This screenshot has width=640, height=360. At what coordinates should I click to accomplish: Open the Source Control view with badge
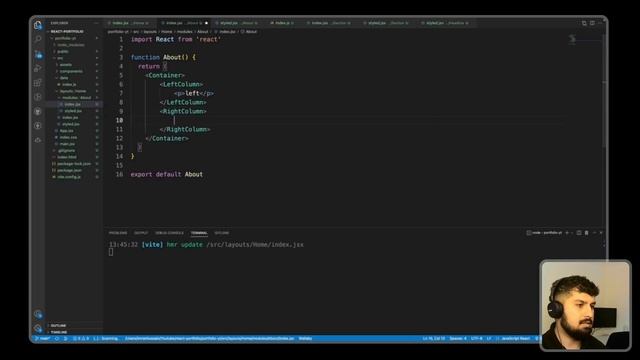coord(38,54)
